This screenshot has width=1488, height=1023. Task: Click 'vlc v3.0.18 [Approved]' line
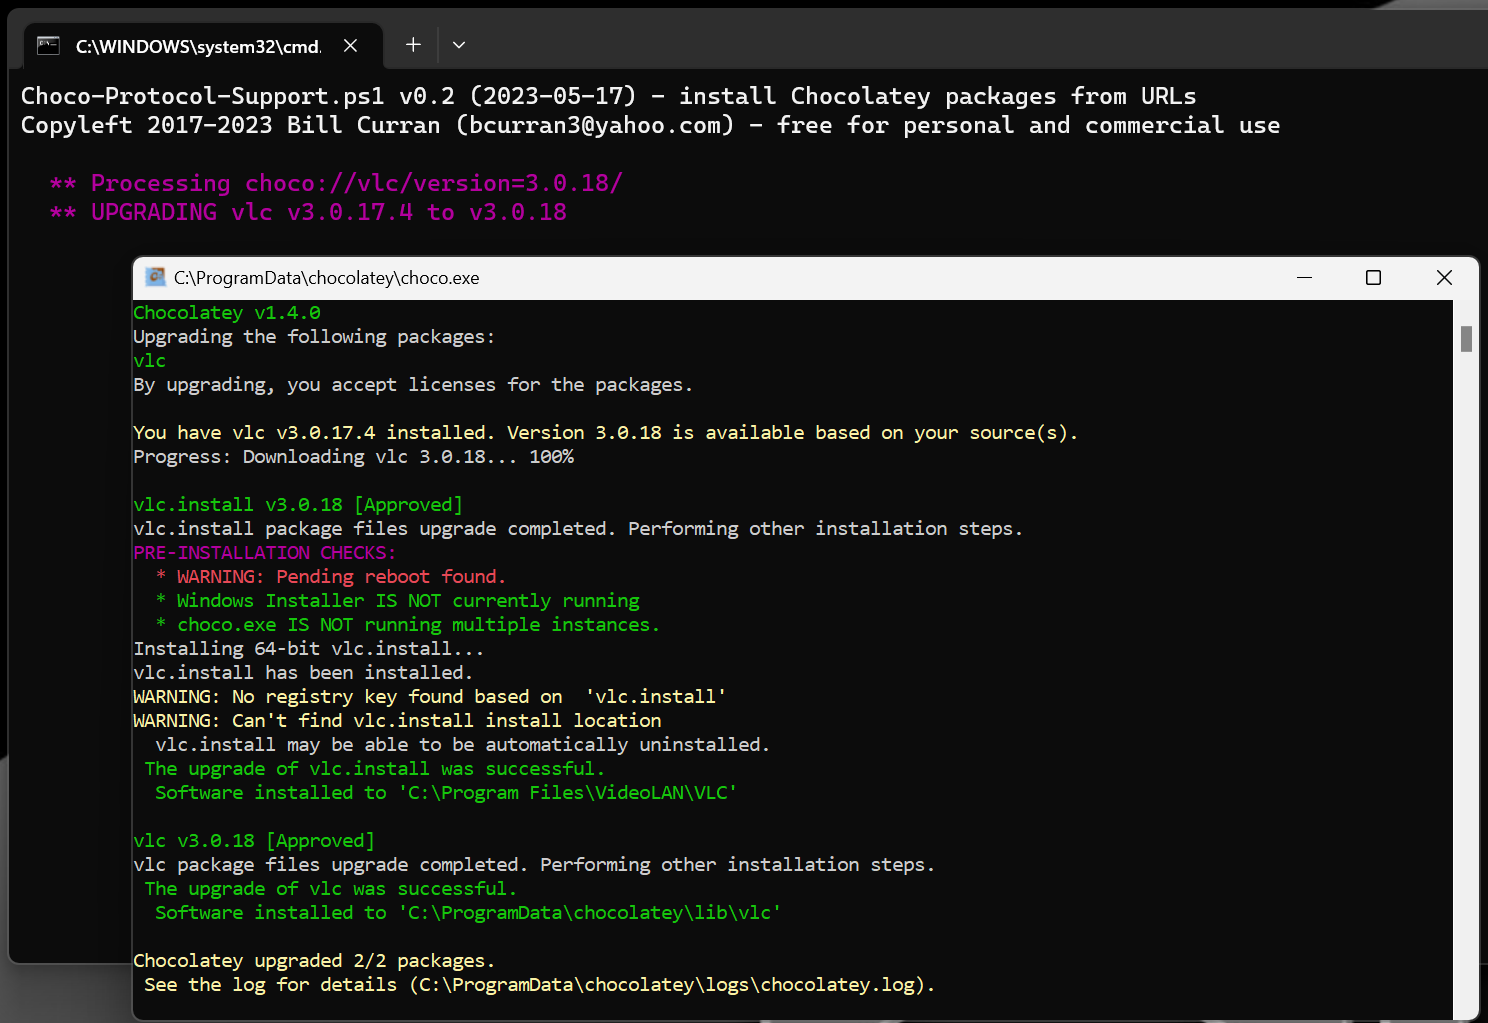[254, 841]
